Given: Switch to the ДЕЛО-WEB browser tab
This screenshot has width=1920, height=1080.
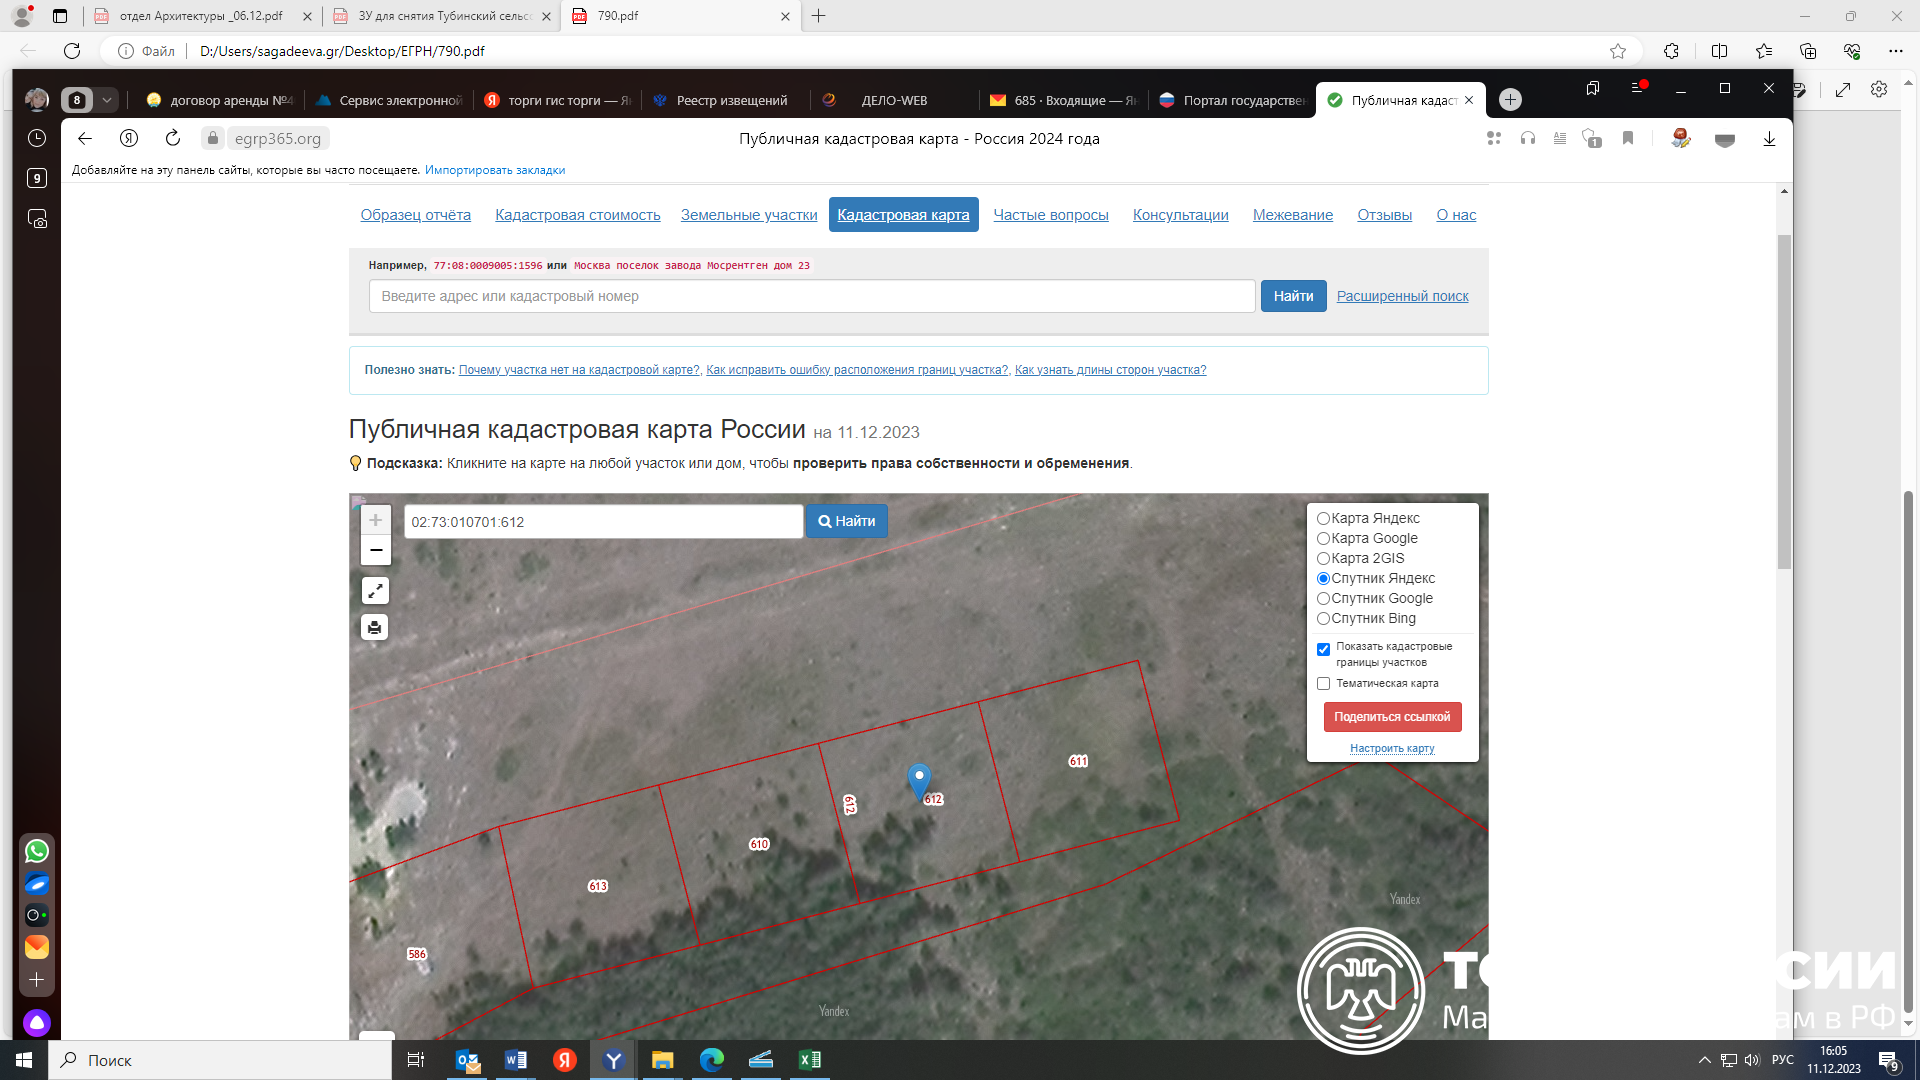Looking at the screenshot, I should [893, 100].
